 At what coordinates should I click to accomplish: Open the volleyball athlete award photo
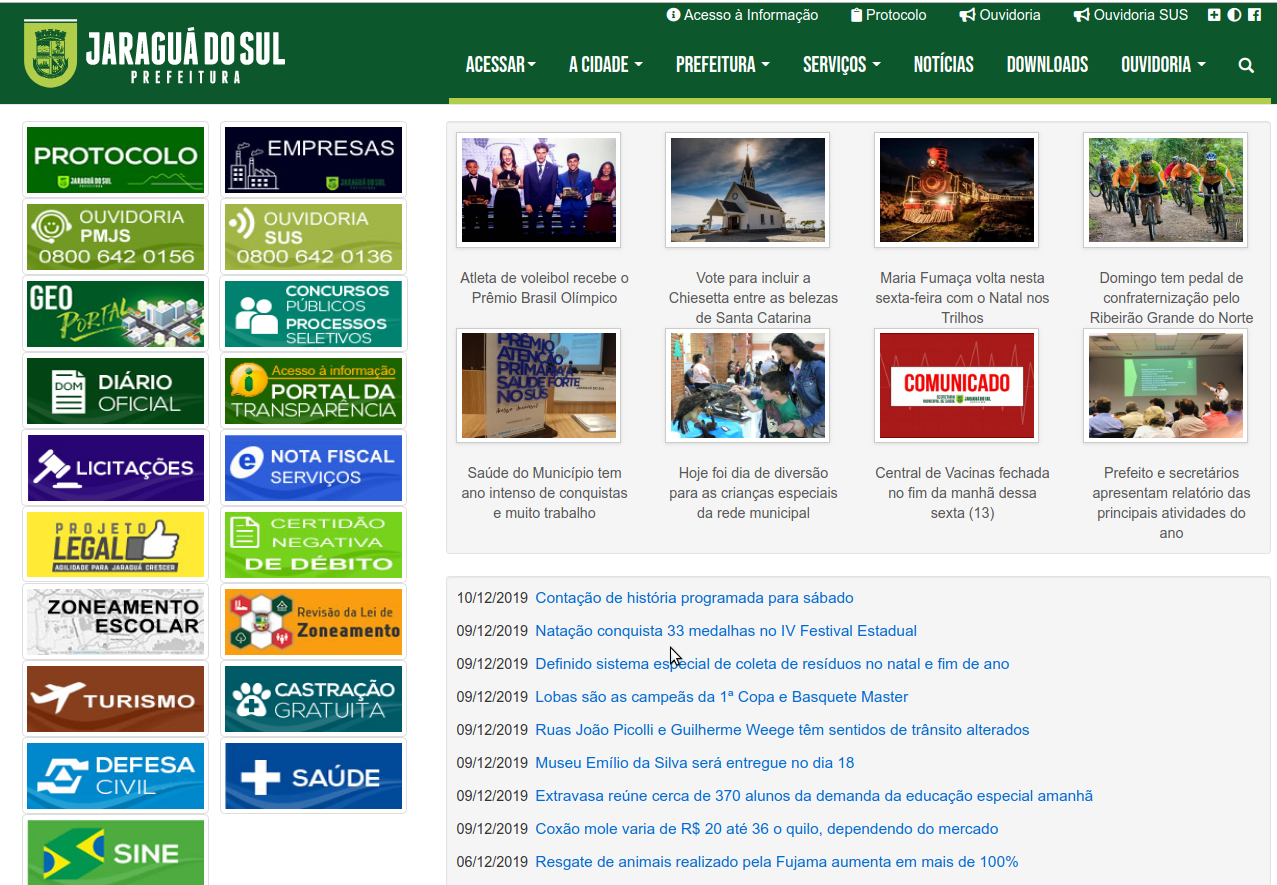(x=539, y=190)
